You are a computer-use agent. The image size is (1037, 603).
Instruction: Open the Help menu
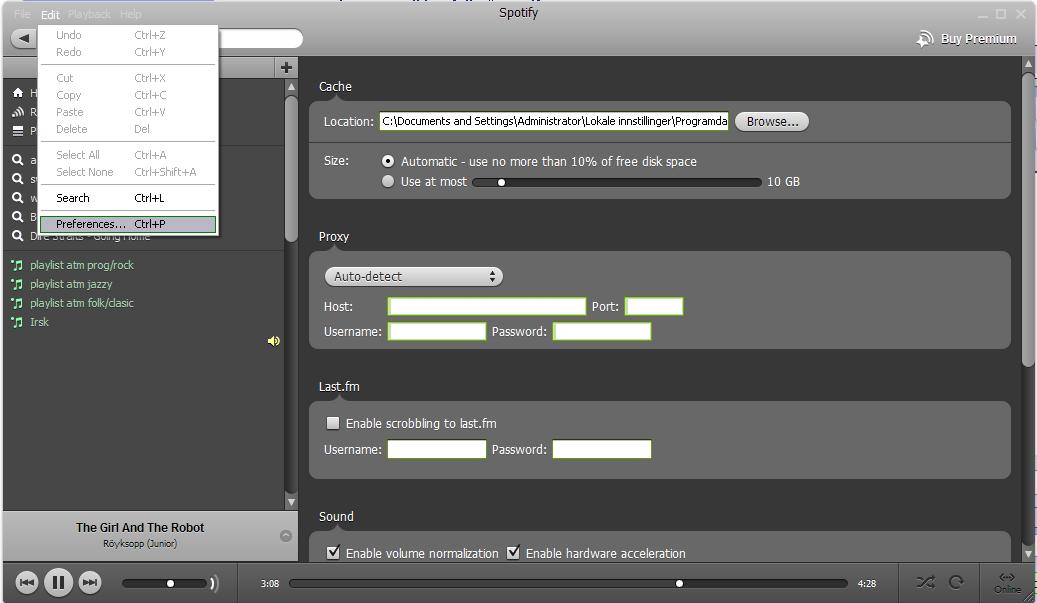[x=131, y=14]
